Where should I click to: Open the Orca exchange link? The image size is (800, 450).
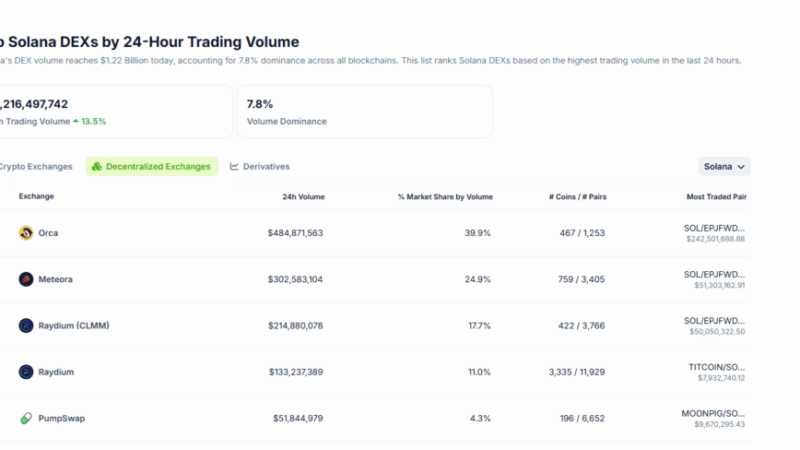point(48,233)
